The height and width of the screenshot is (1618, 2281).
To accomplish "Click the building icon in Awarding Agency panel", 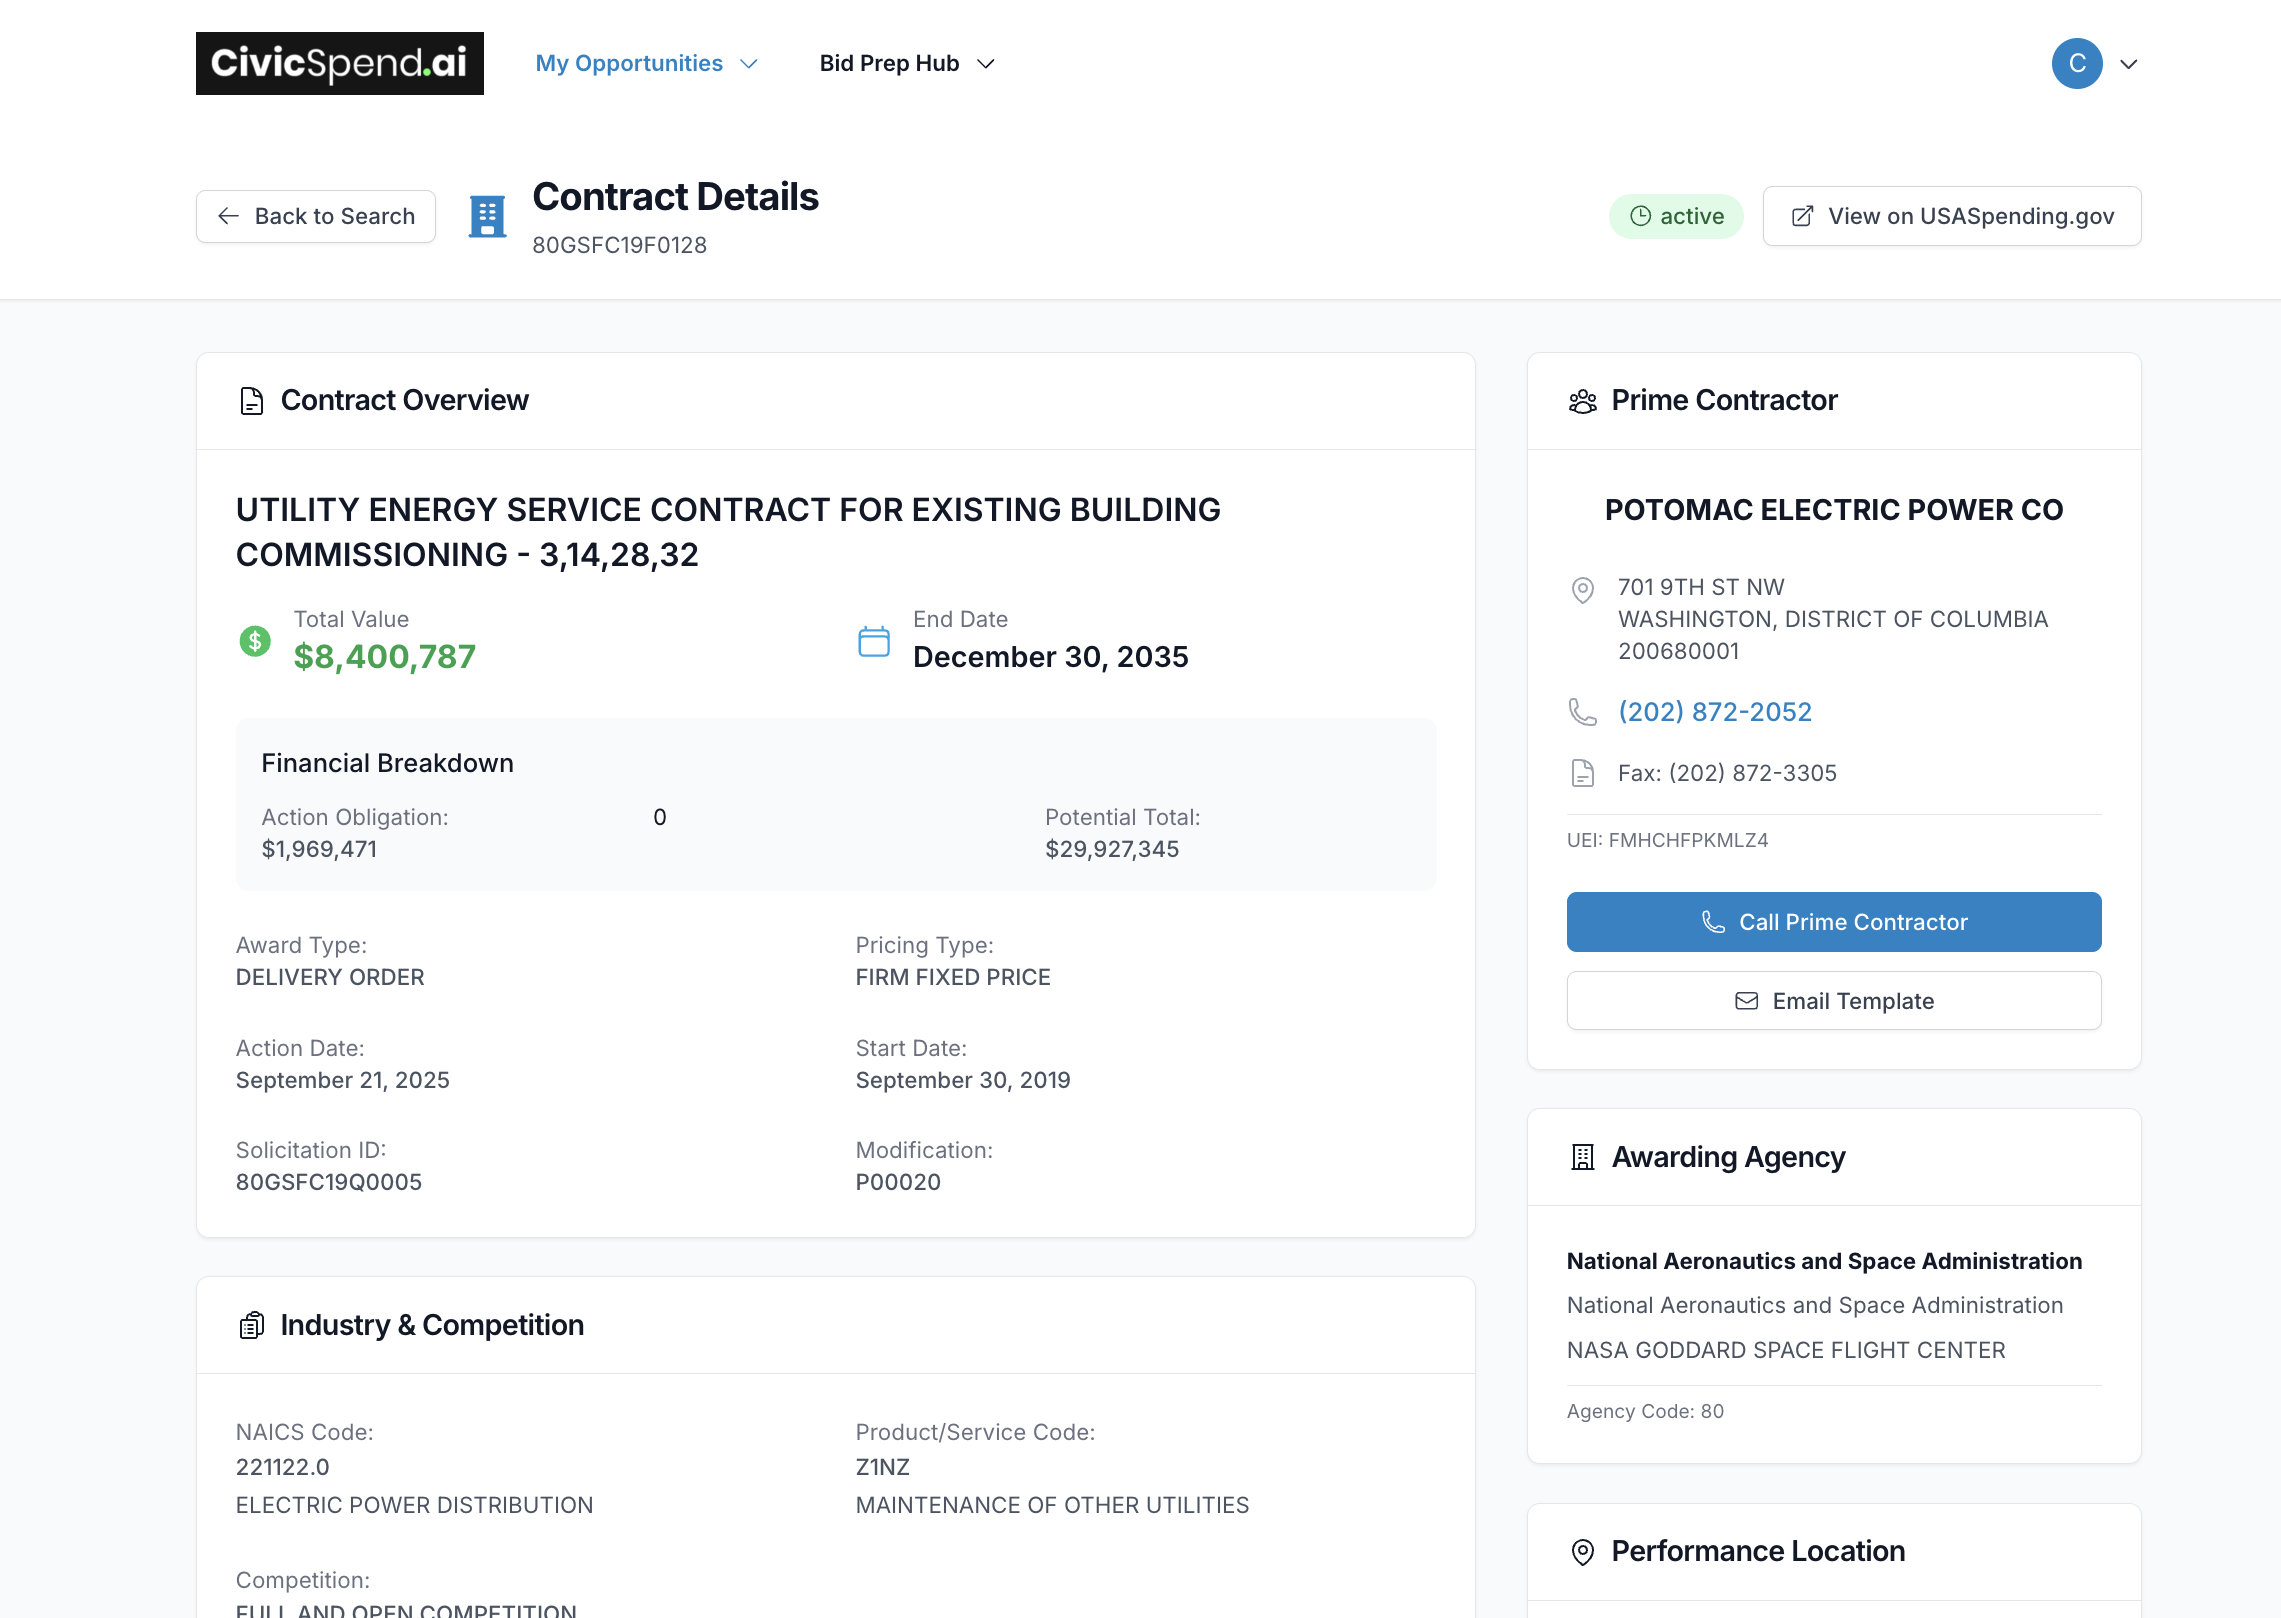I will click(x=1582, y=1158).
